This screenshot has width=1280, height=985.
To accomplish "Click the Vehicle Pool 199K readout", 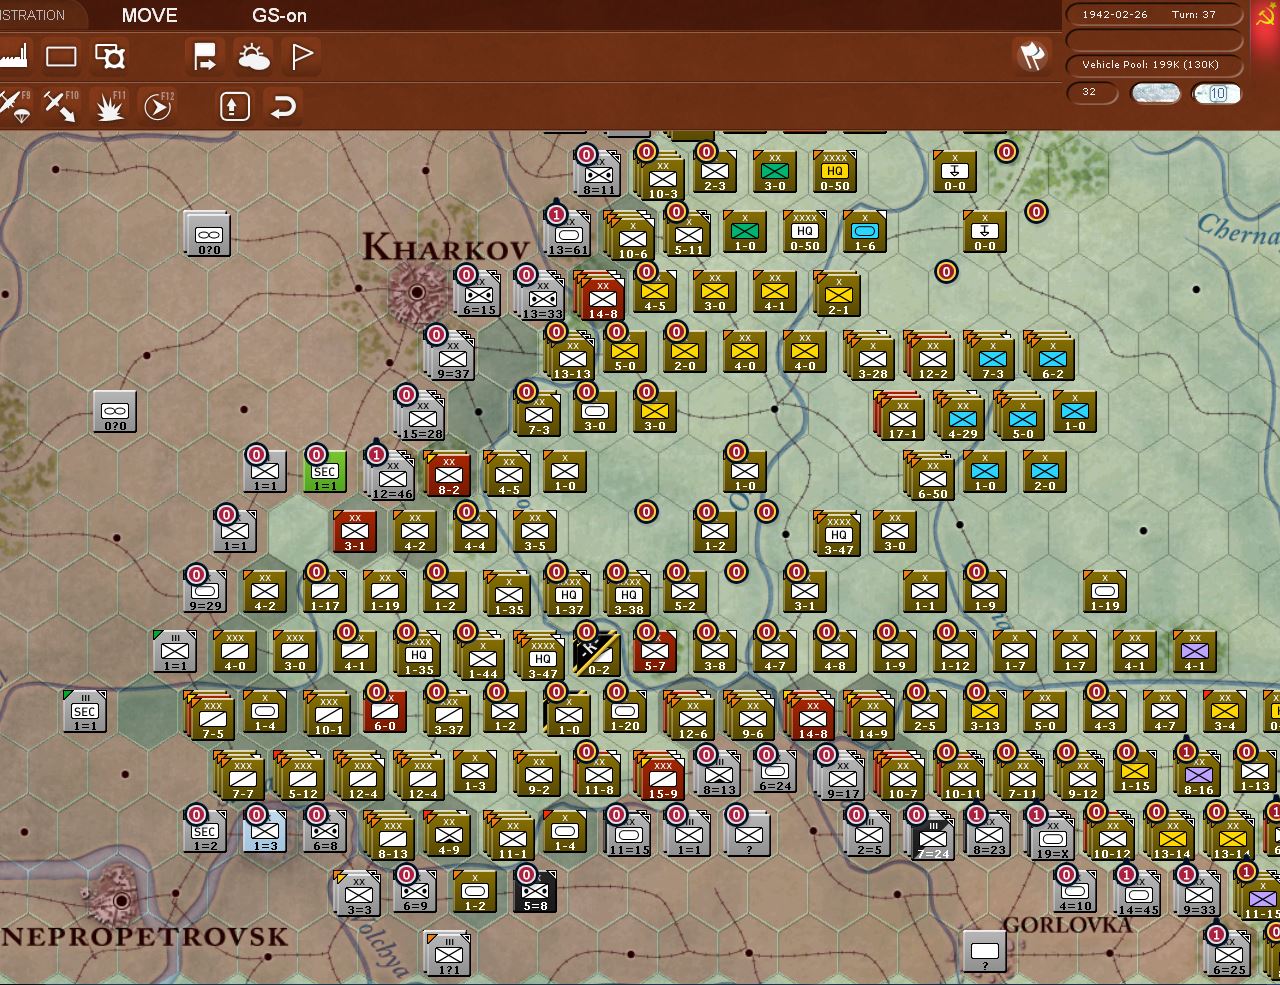I will [1156, 65].
